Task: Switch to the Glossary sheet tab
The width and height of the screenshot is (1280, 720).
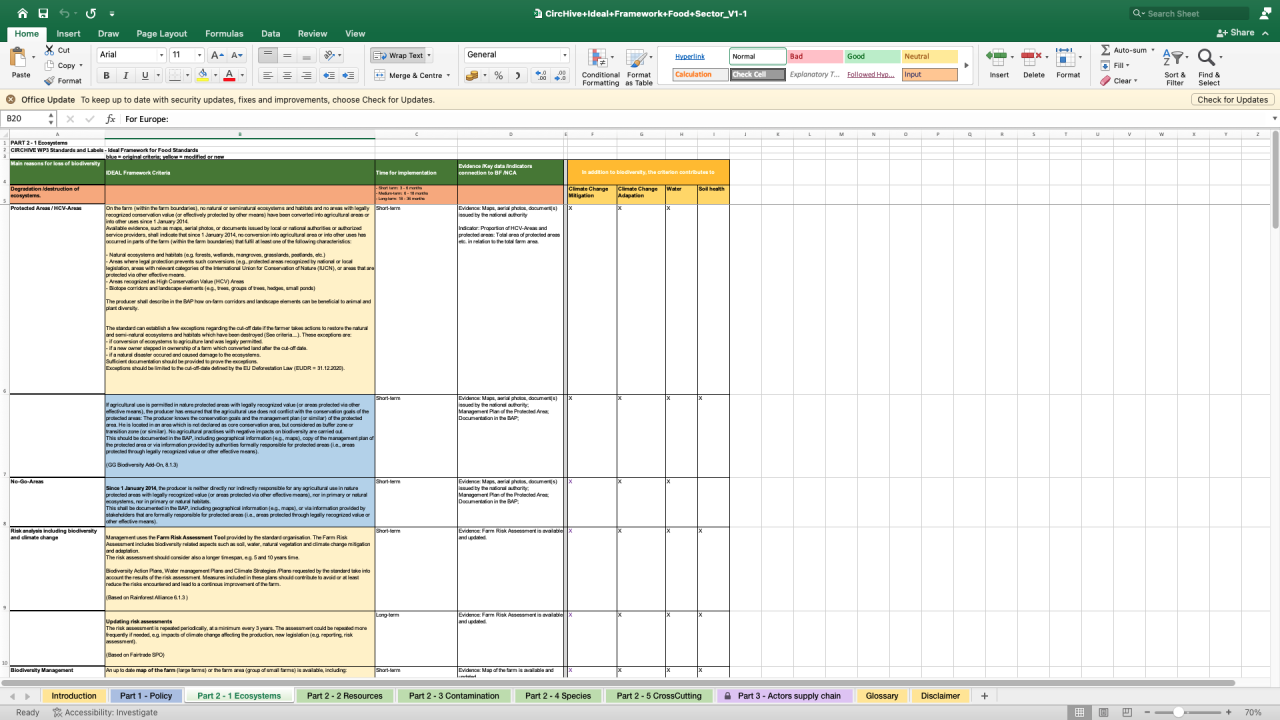Action: [x=882, y=696]
